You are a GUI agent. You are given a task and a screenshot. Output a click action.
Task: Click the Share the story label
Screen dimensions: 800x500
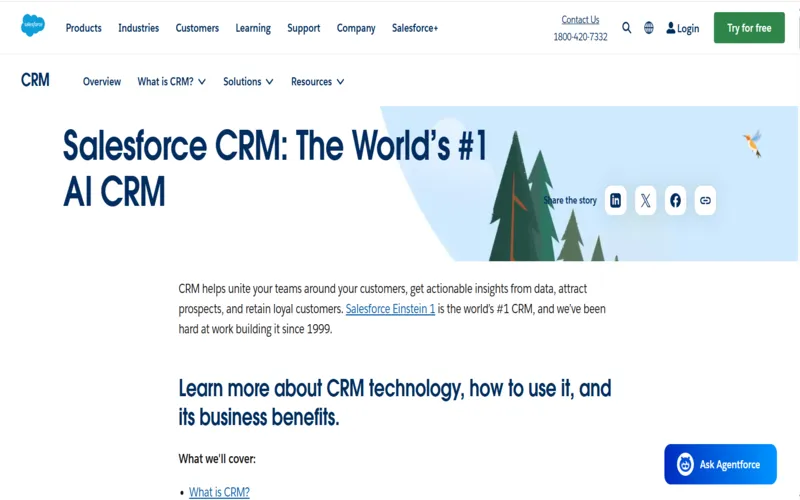click(x=570, y=200)
